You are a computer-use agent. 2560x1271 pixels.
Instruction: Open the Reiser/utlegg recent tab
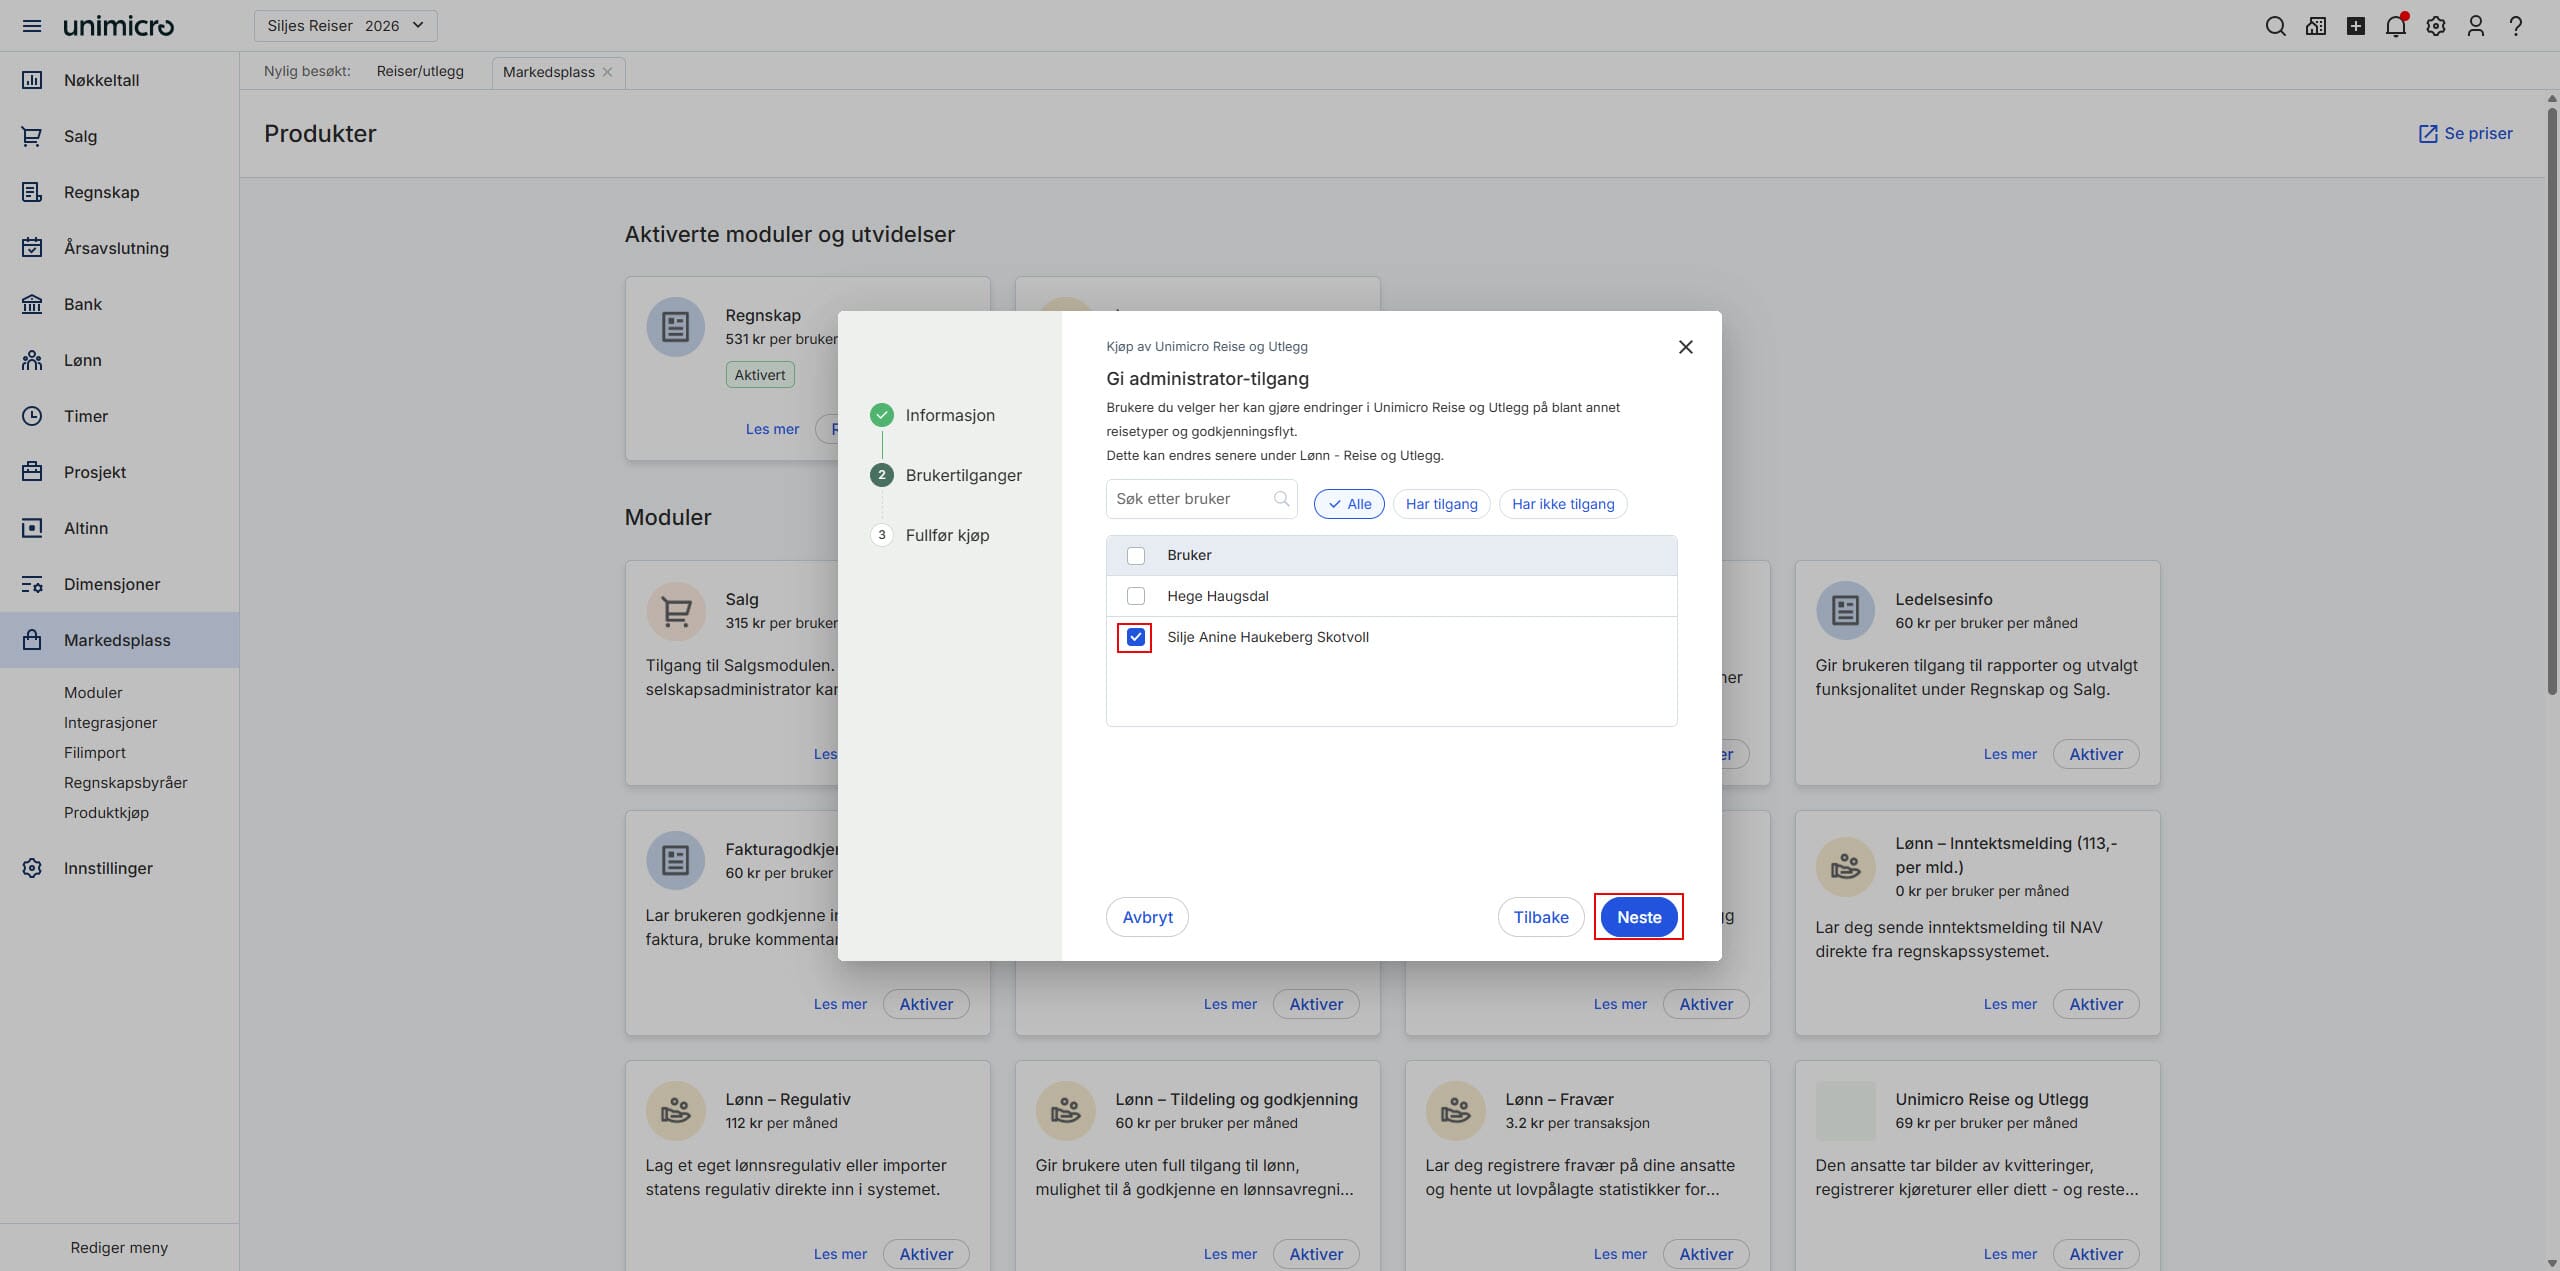tap(420, 71)
